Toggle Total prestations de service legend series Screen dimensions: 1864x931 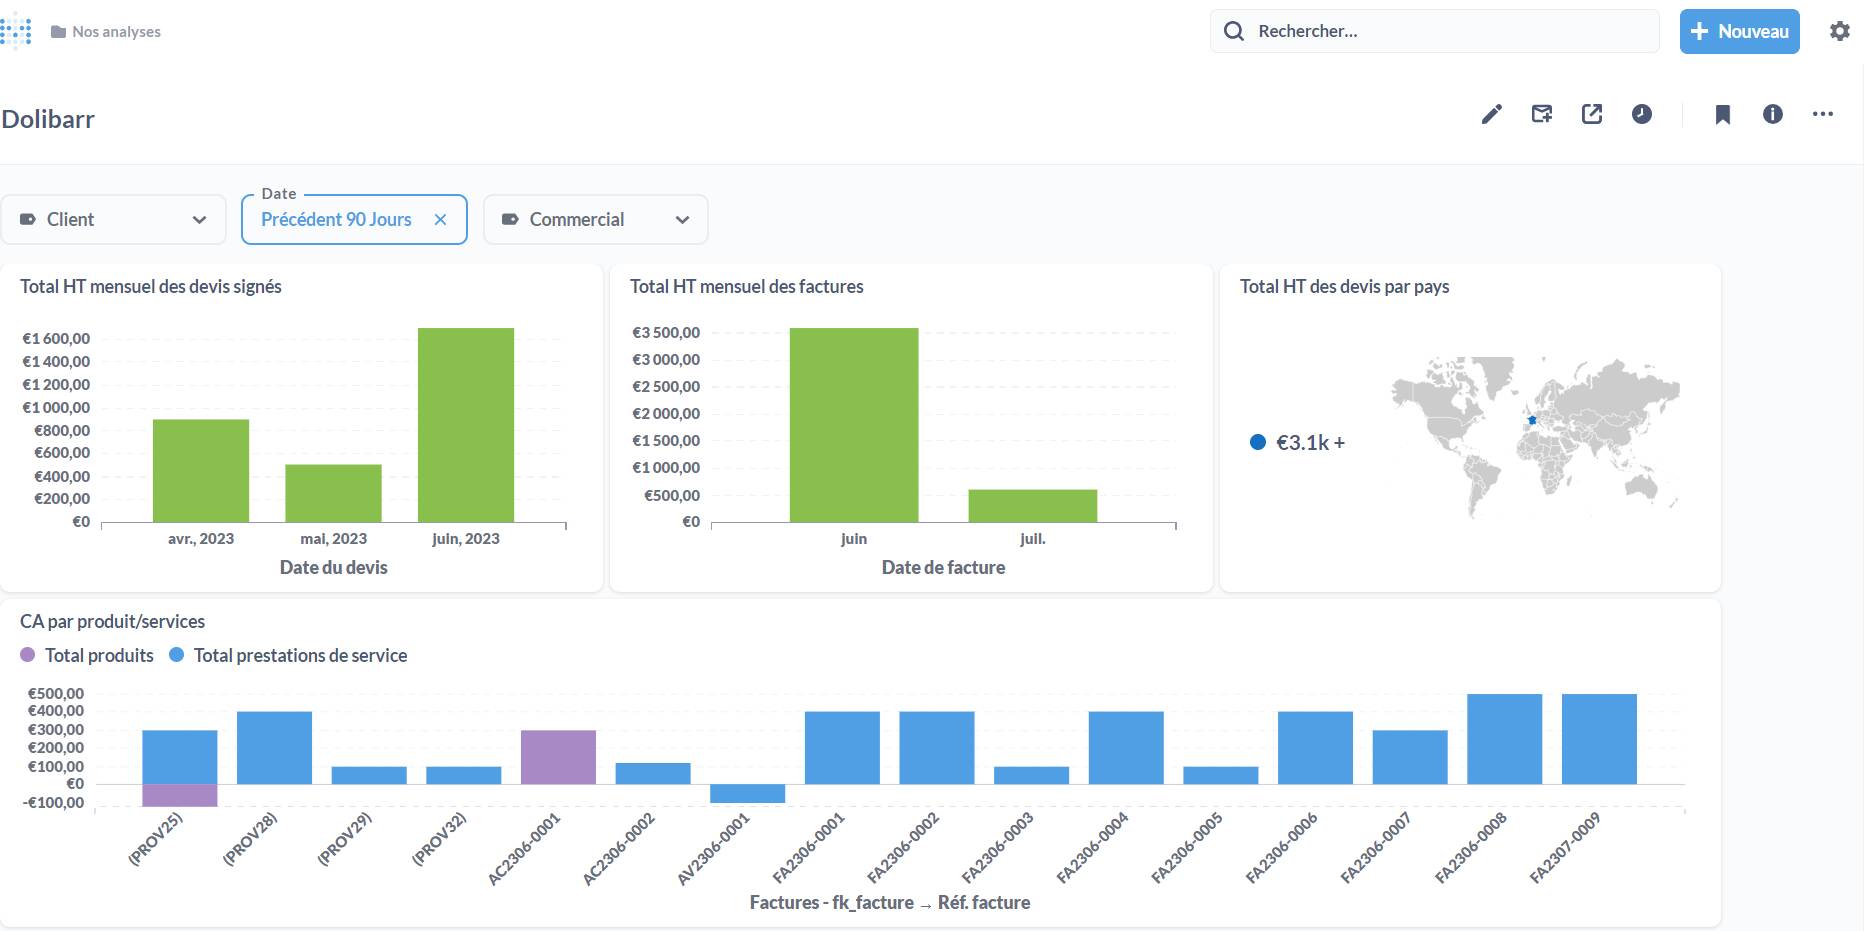click(x=288, y=655)
